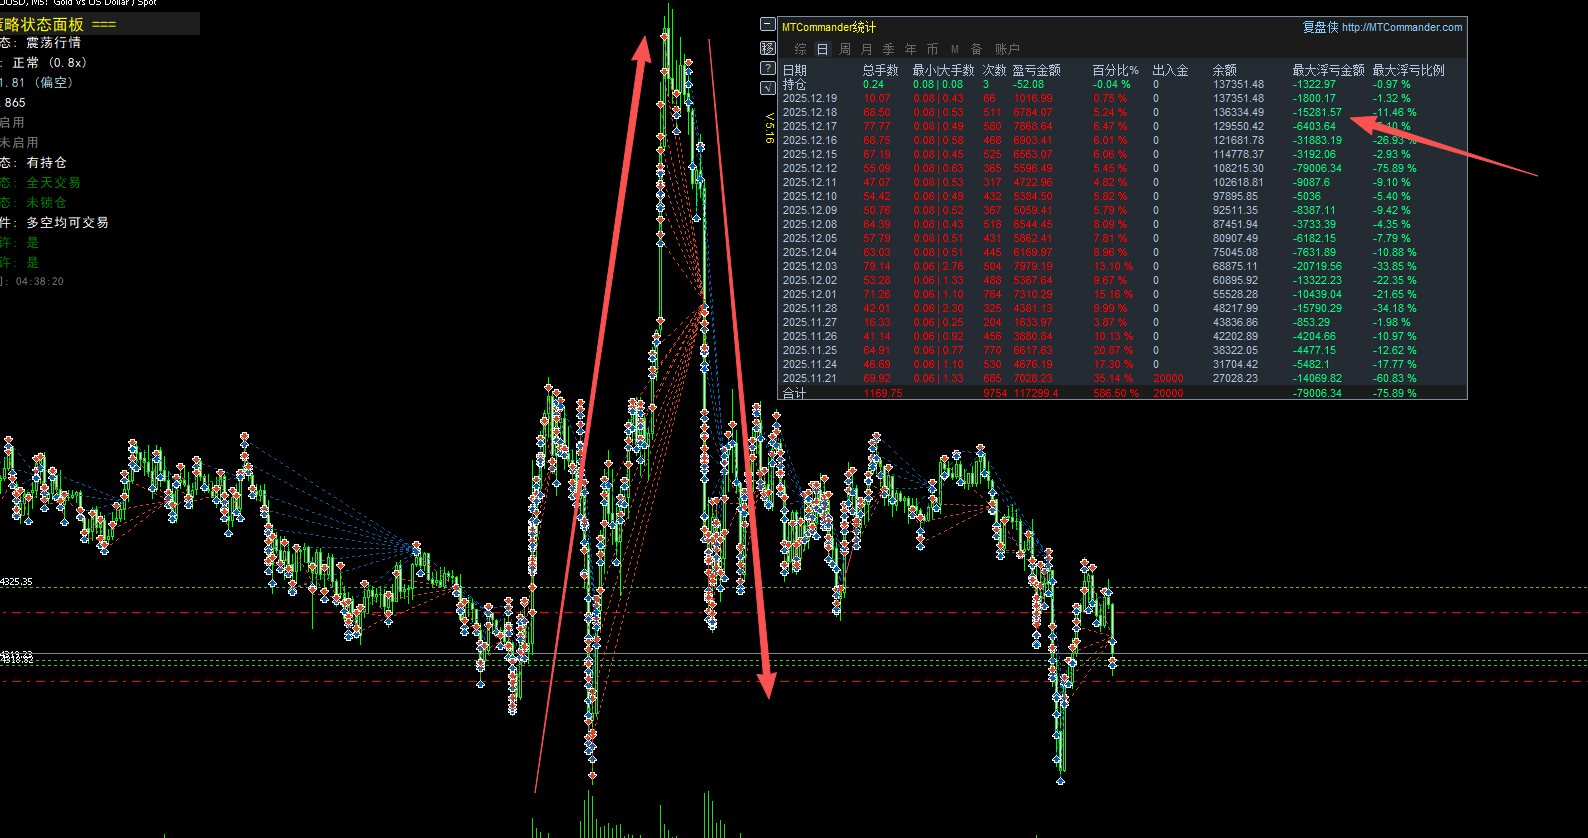Screen dimensions: 1588x838
Task: Select the 2025.12.19 date row
Action: pyautogui.click(x=810, y=98)
